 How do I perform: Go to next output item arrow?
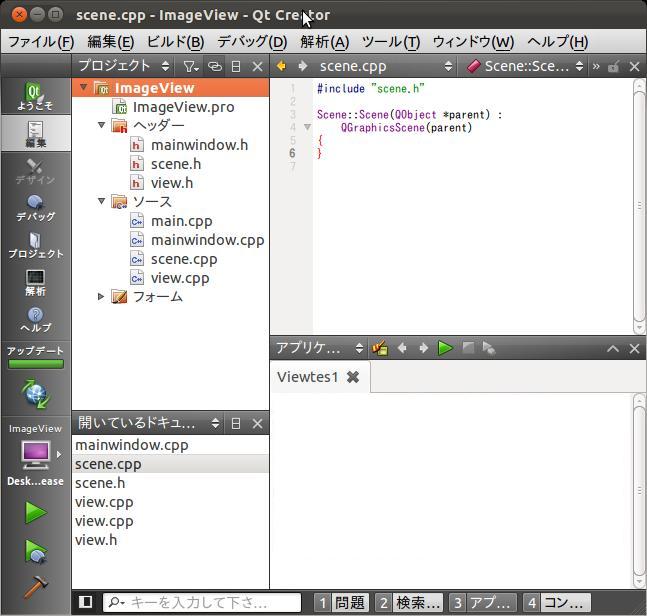click(423, 348)
